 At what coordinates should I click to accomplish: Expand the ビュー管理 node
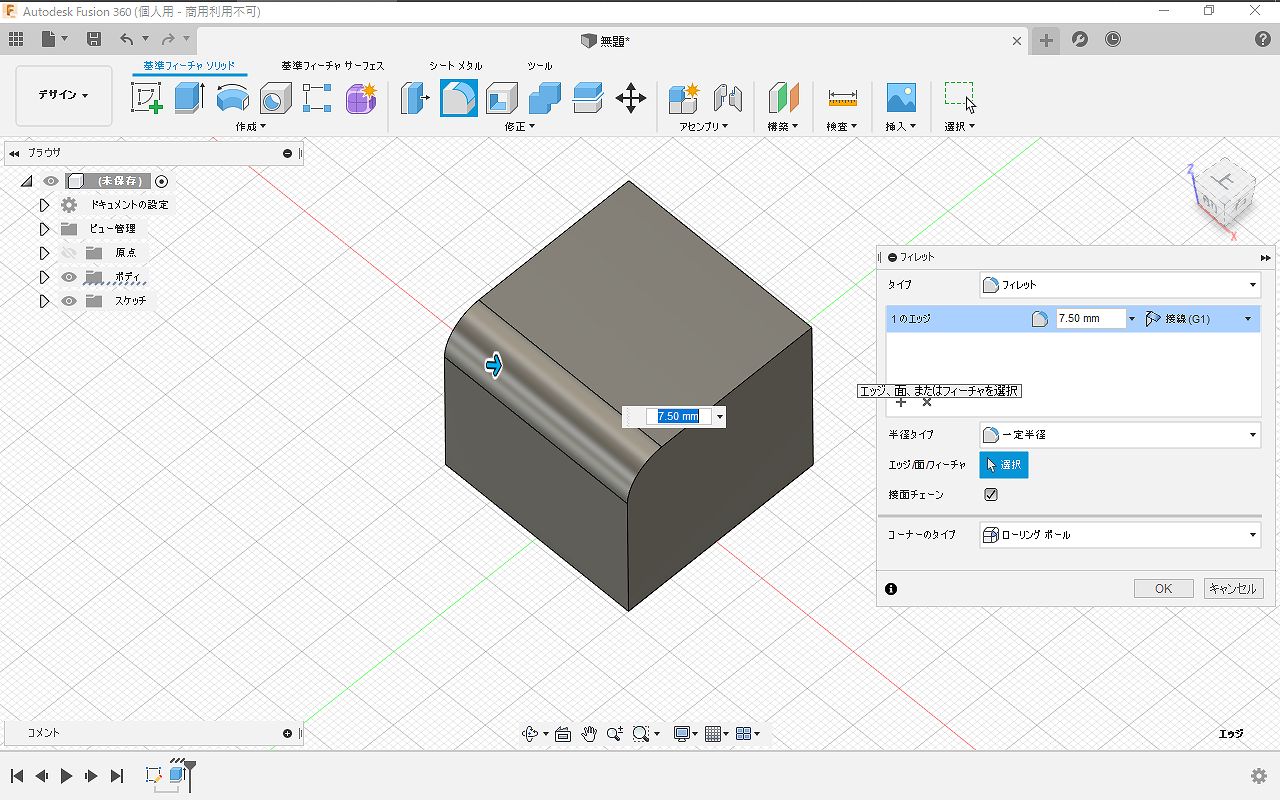pyautogui.click(x=44, y=229)
